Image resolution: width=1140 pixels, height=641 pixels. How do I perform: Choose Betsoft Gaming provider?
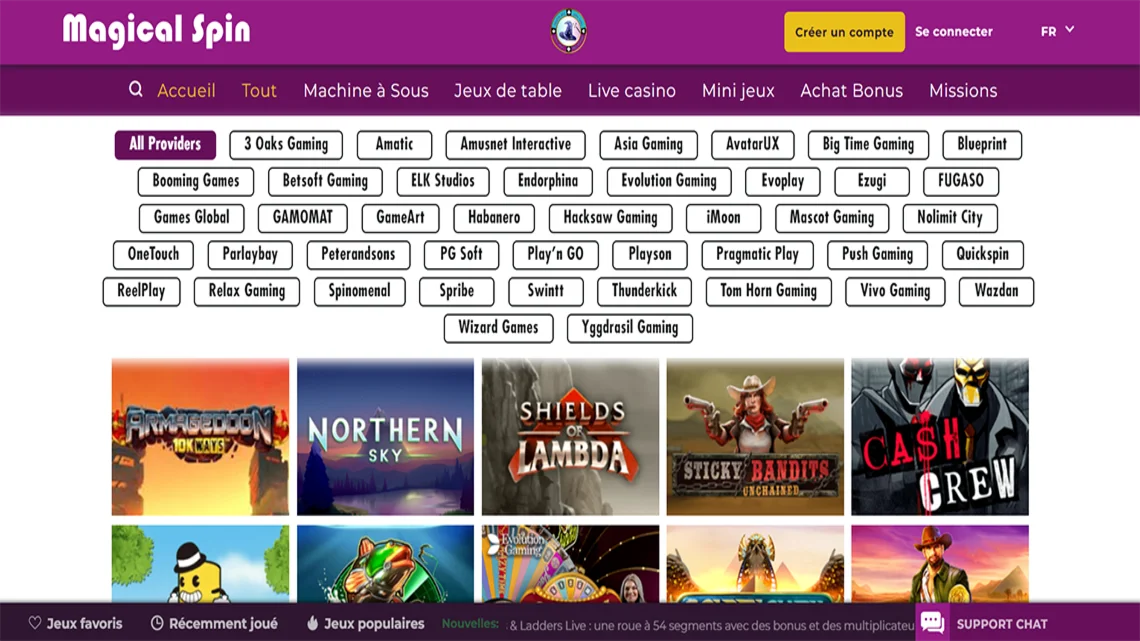325,181
